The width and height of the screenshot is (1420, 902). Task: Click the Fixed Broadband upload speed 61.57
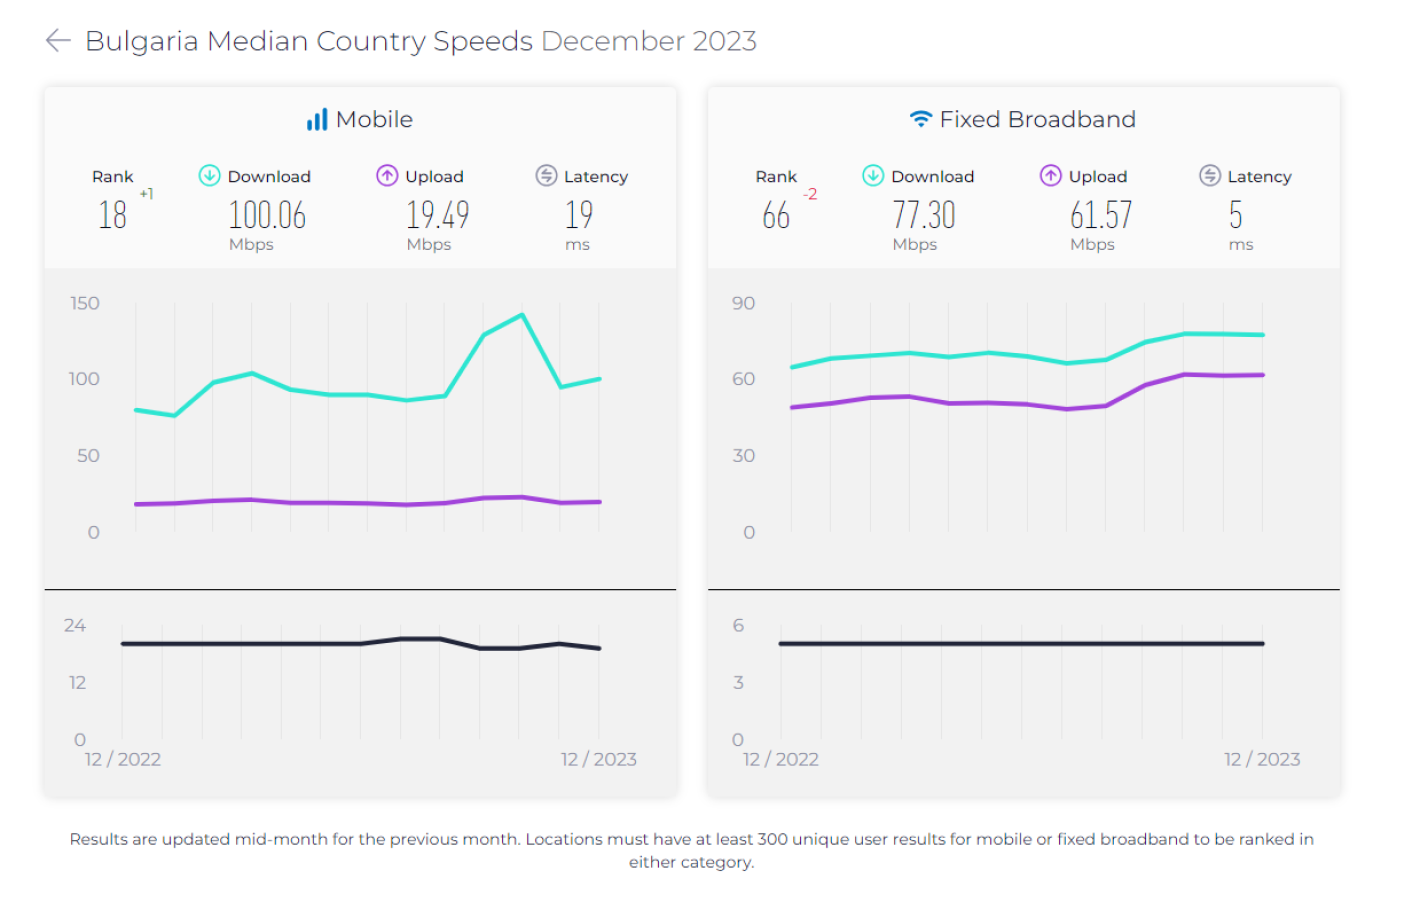coord(1101,215)
